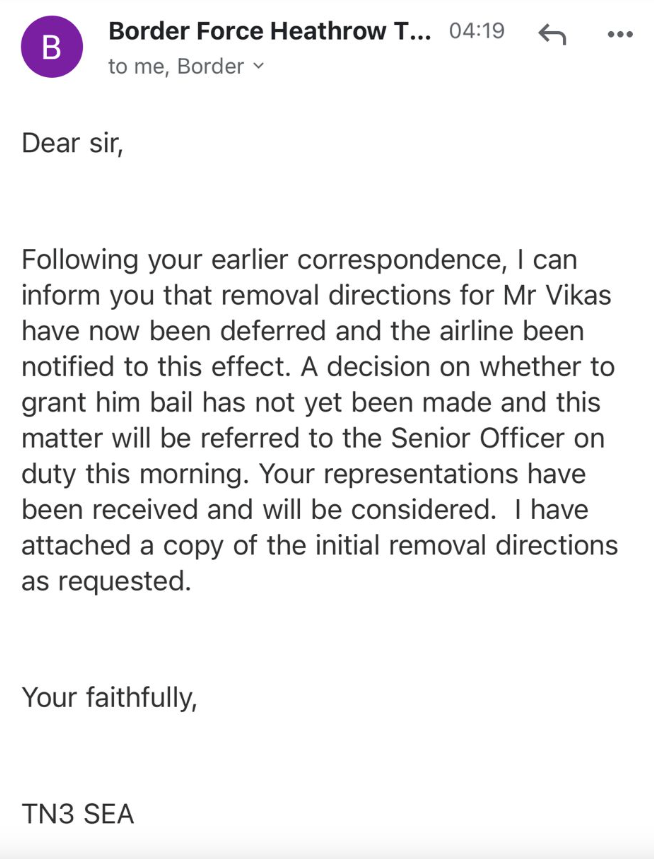This screenshot has width=654, height=859.
Task: Click the 'Dear sir,' greeting line
Action: (72, 143)
